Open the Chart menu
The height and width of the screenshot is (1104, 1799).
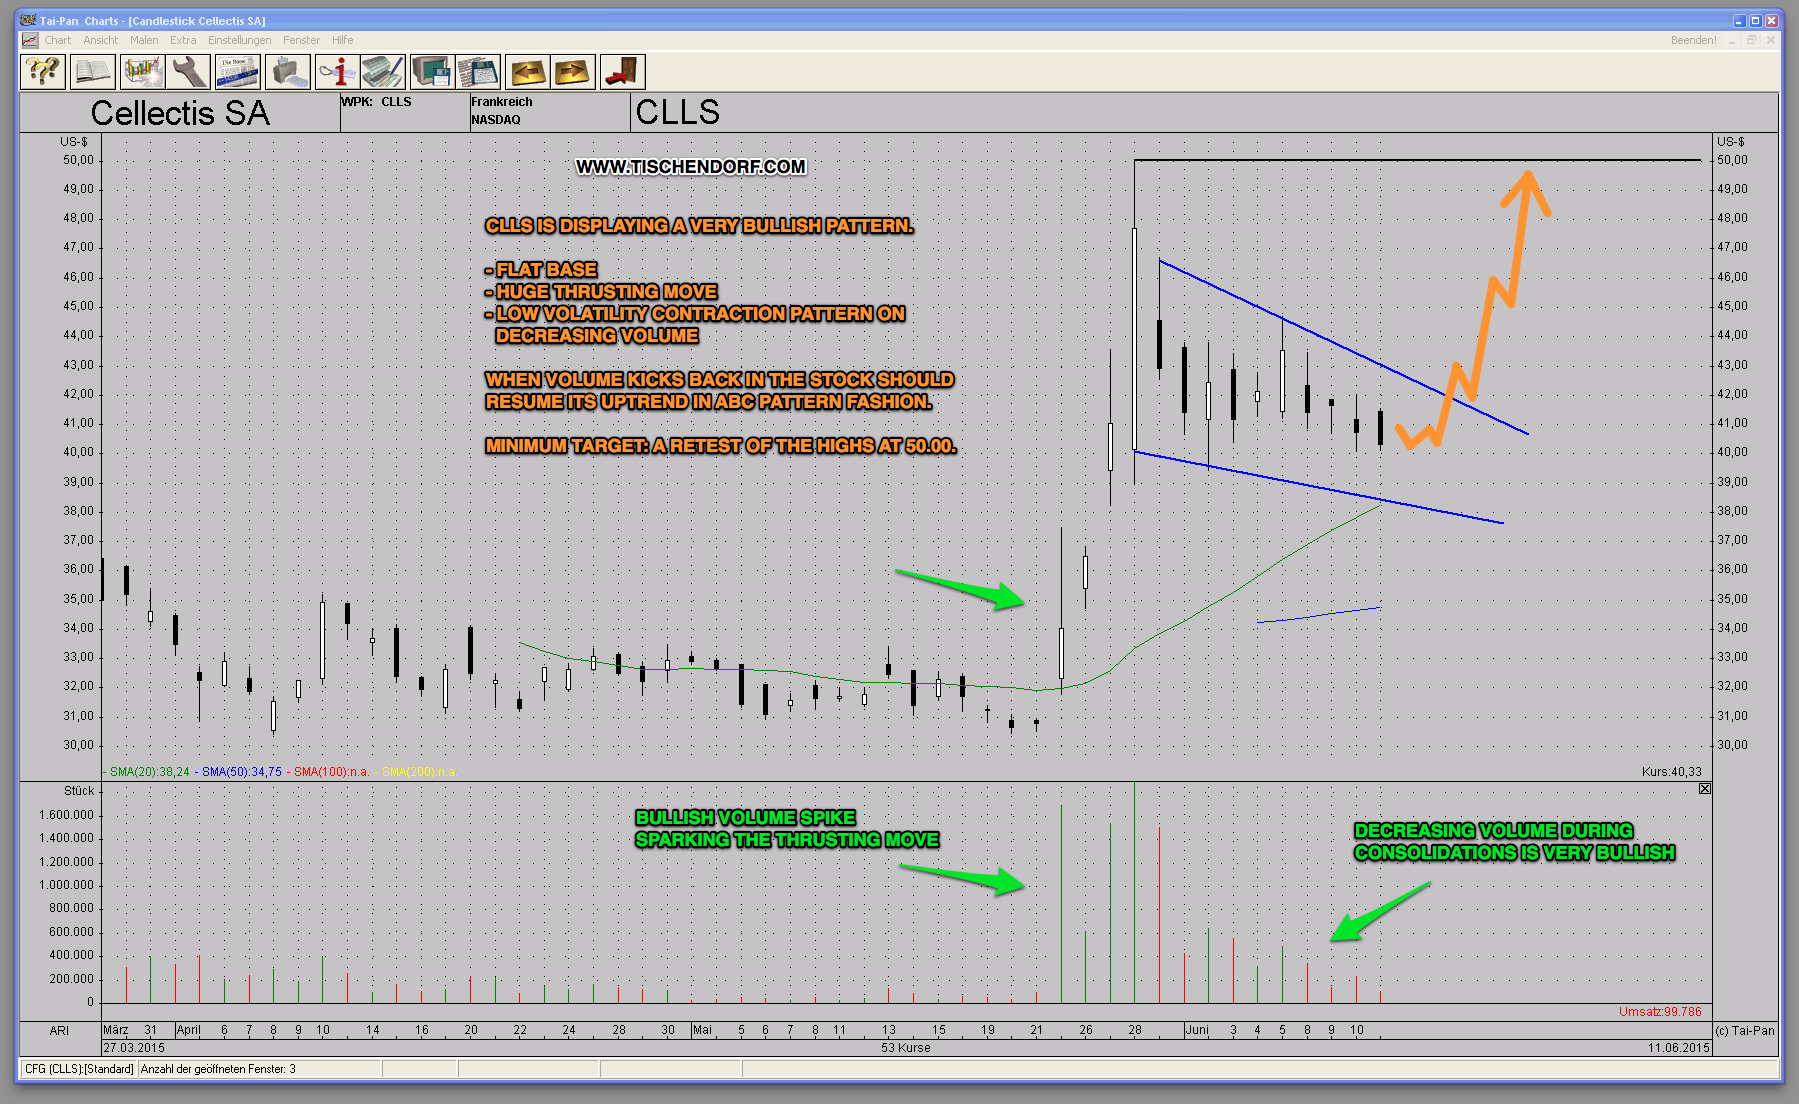pos(57,40)
